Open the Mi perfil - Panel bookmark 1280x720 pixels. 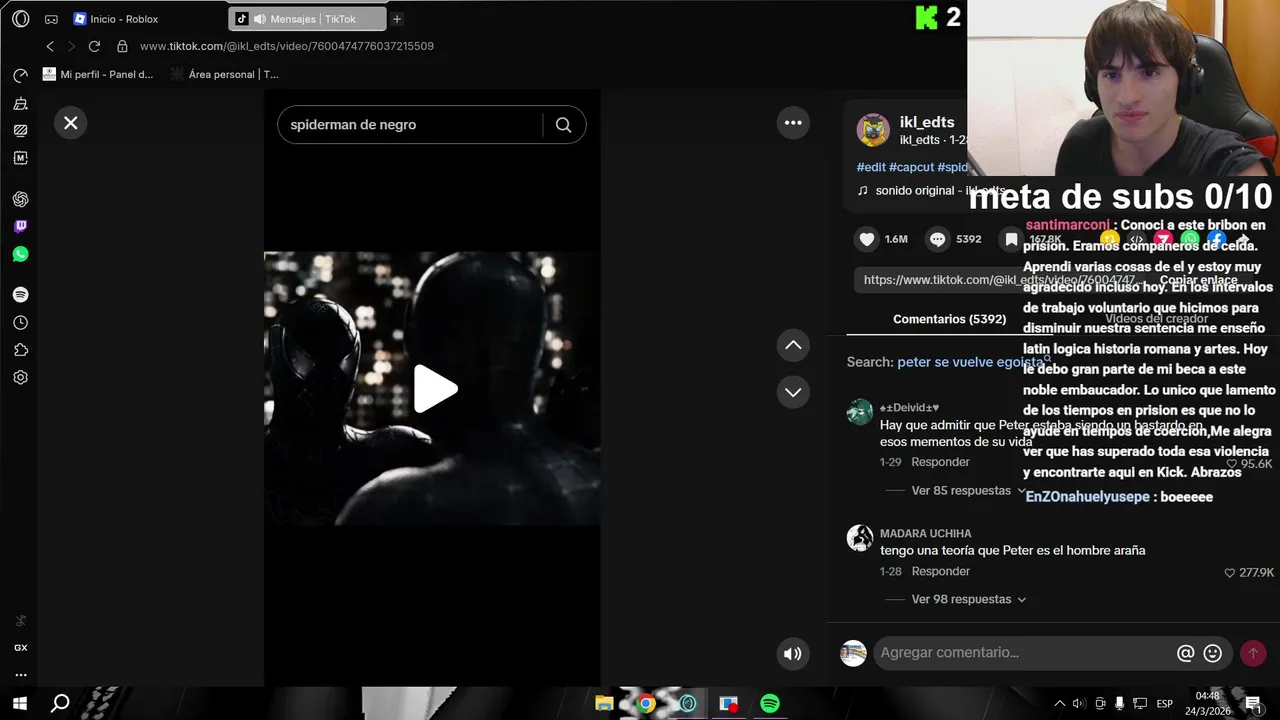[98, 74]
